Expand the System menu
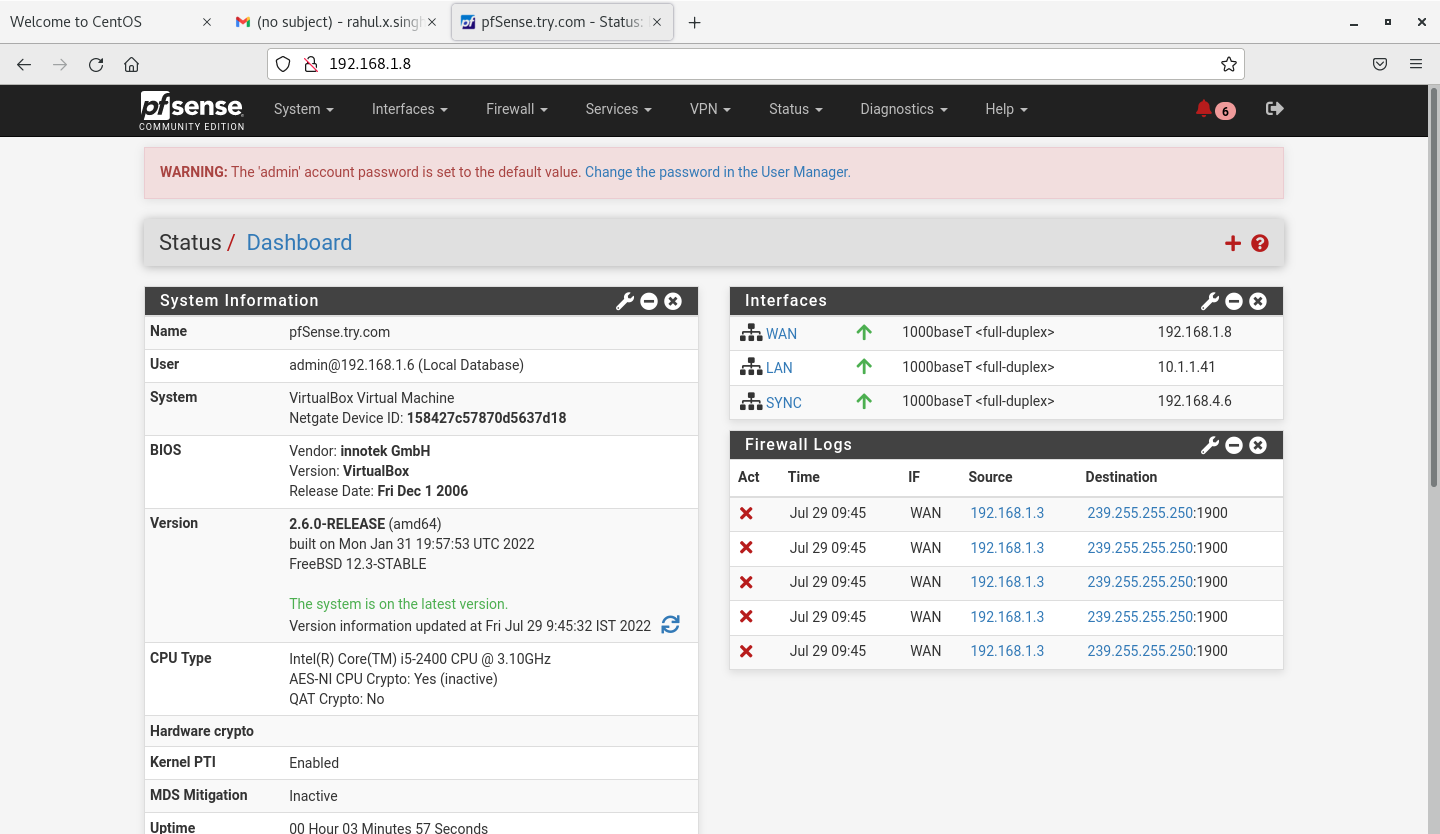This screenshot has width=1440, height=834. [x=304, y=109]
